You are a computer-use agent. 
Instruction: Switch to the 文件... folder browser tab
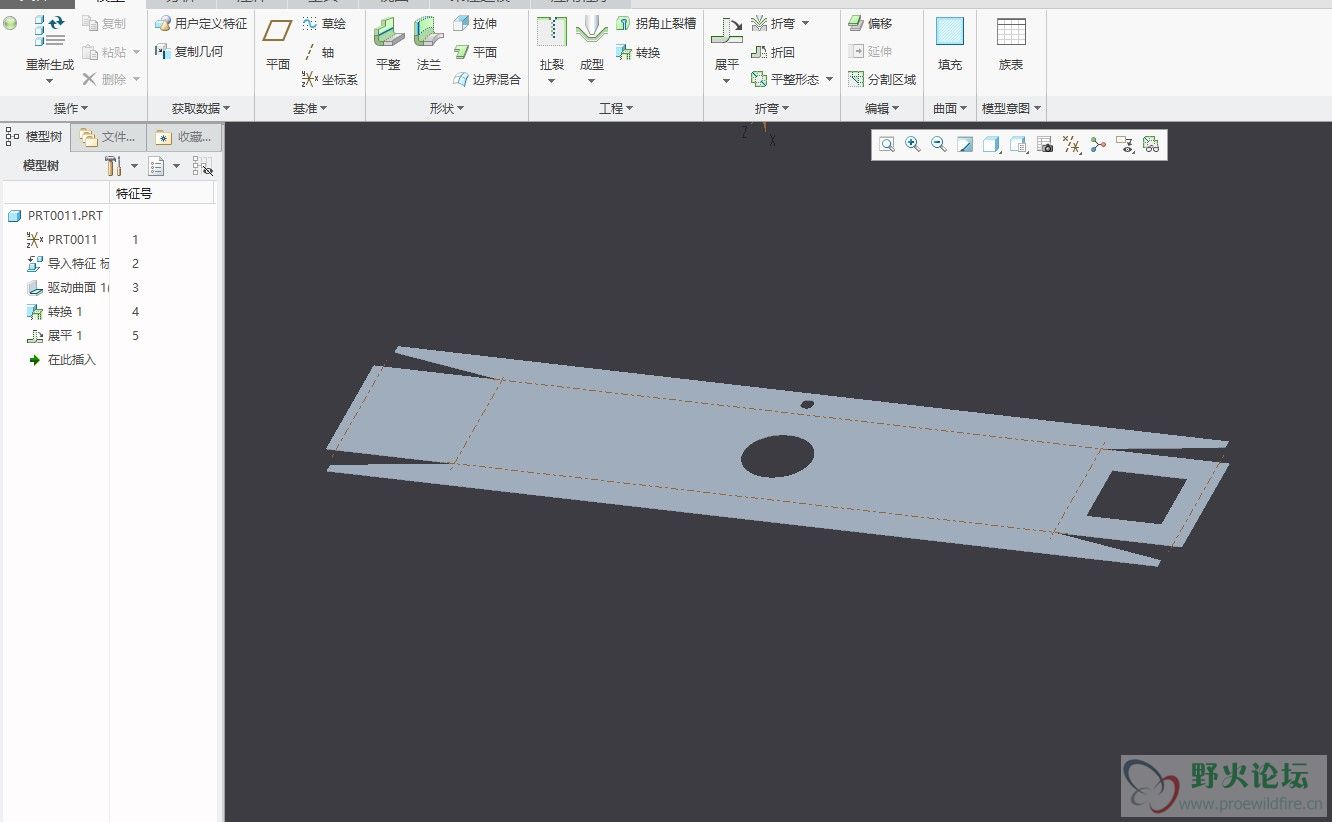[x=109, y=137]
